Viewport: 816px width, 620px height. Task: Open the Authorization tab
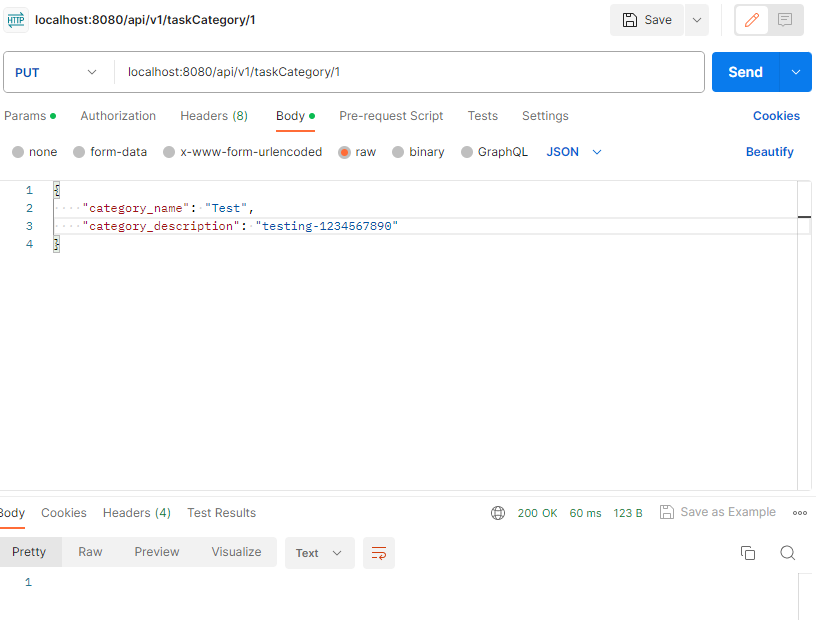tap(118, 116)
